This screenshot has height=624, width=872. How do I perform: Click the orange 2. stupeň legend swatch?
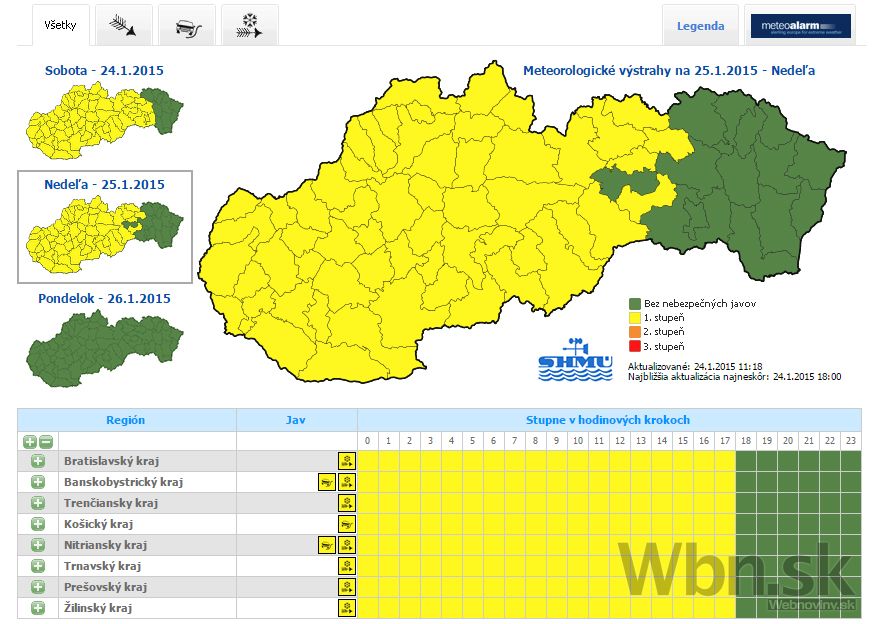pos(635,332)
